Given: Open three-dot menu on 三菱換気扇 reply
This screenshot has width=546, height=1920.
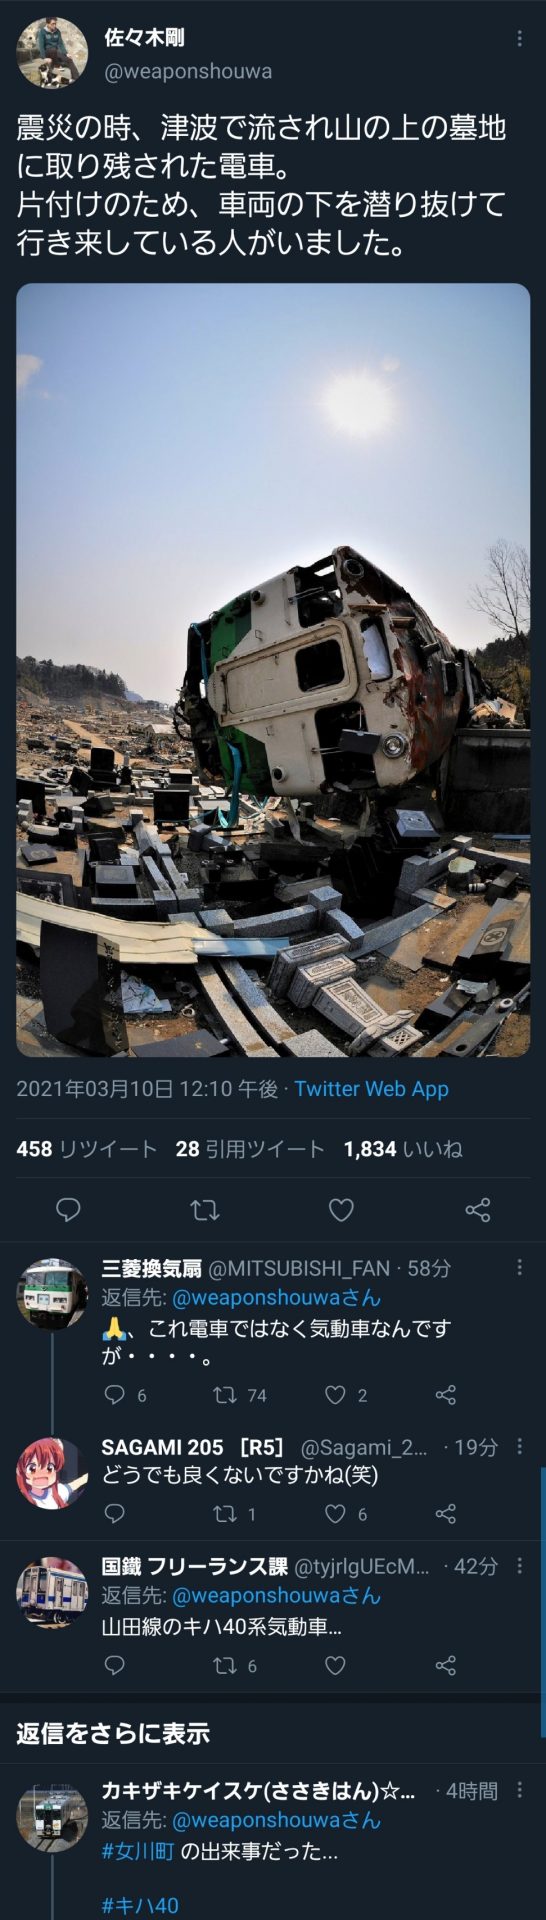Looking at the screenshot, I should pos(519,1268).
